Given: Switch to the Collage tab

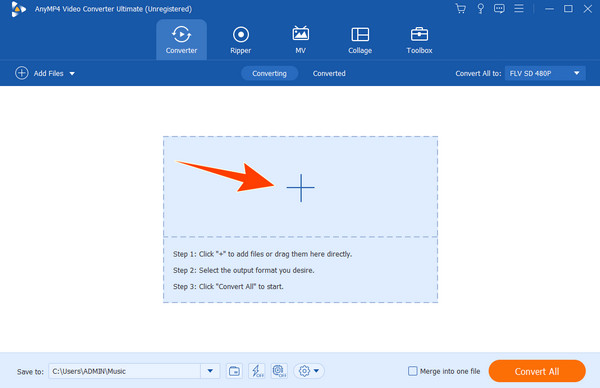Looking at the screenshot, I should coord(360,40).
